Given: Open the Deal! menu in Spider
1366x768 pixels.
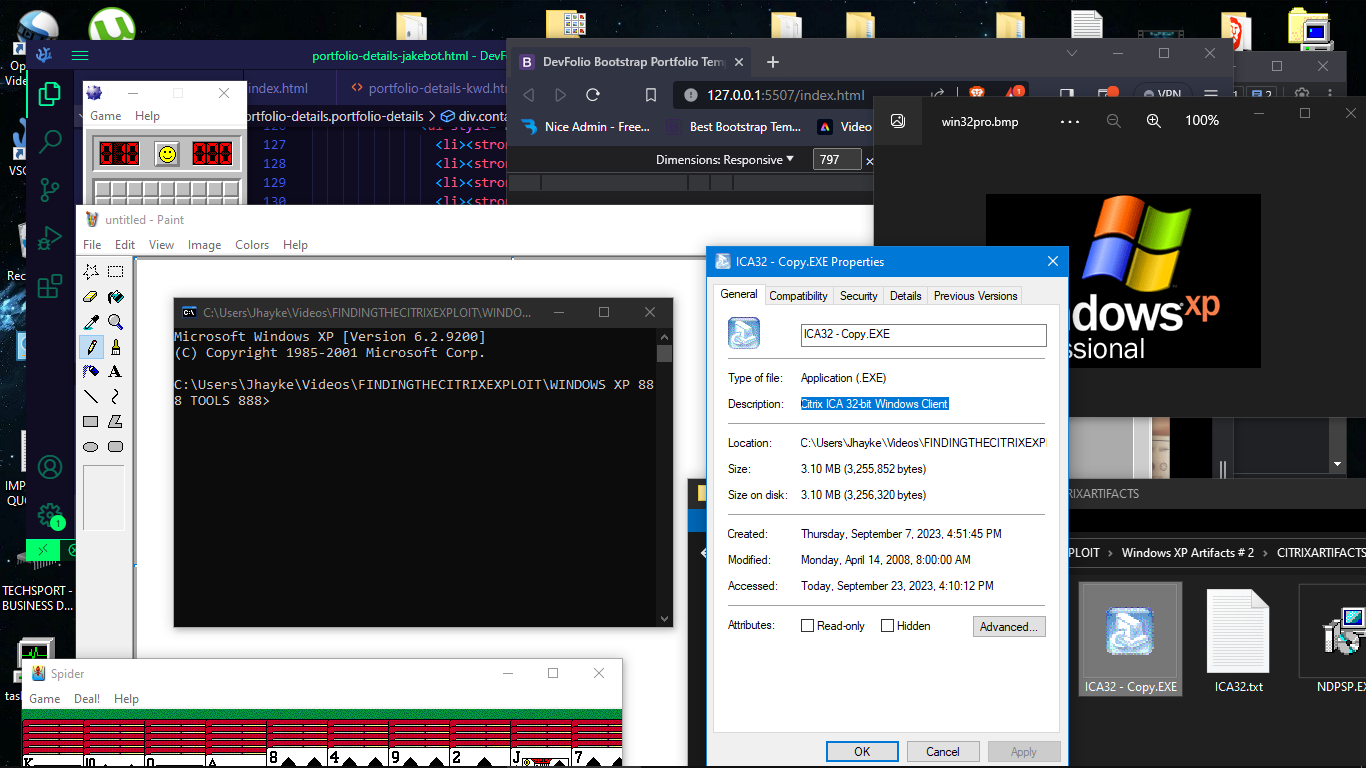Looking at the screenshot, I should click(87, 699).
